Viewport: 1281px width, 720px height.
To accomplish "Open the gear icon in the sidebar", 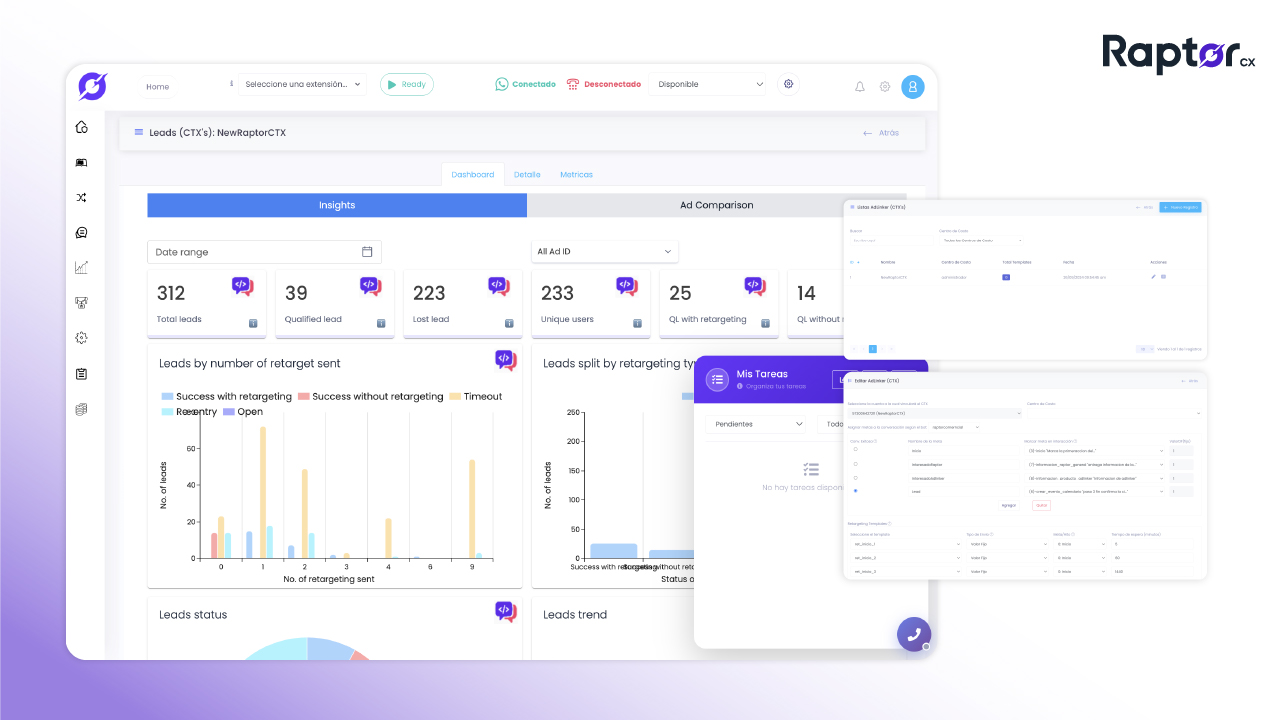I will 82,338.
